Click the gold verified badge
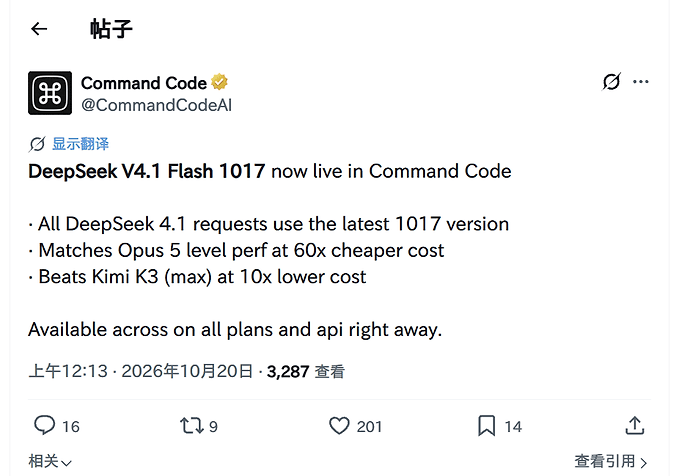 pyautogui.click(x=219, y=82)
